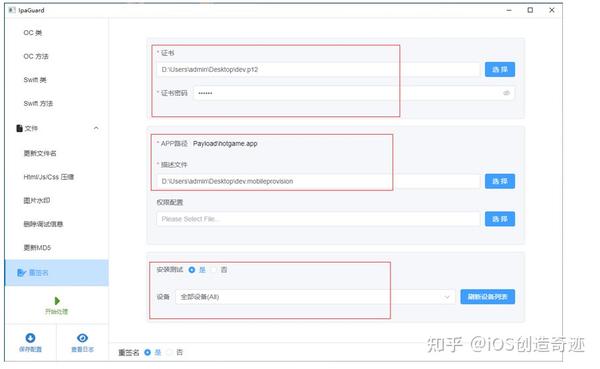
Task: Click the IpaGuard app icon in title bar
Action: click(12, 10)
